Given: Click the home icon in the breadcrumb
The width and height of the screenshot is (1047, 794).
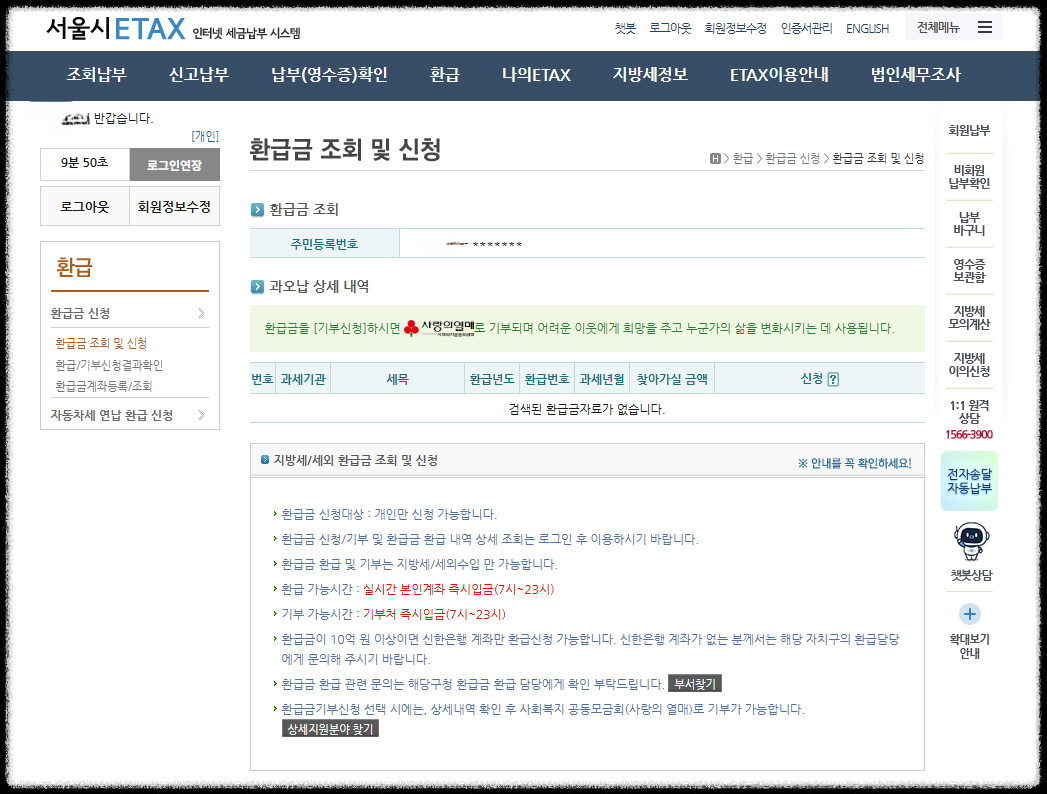Looking at the screenshot, I should 715,158.
